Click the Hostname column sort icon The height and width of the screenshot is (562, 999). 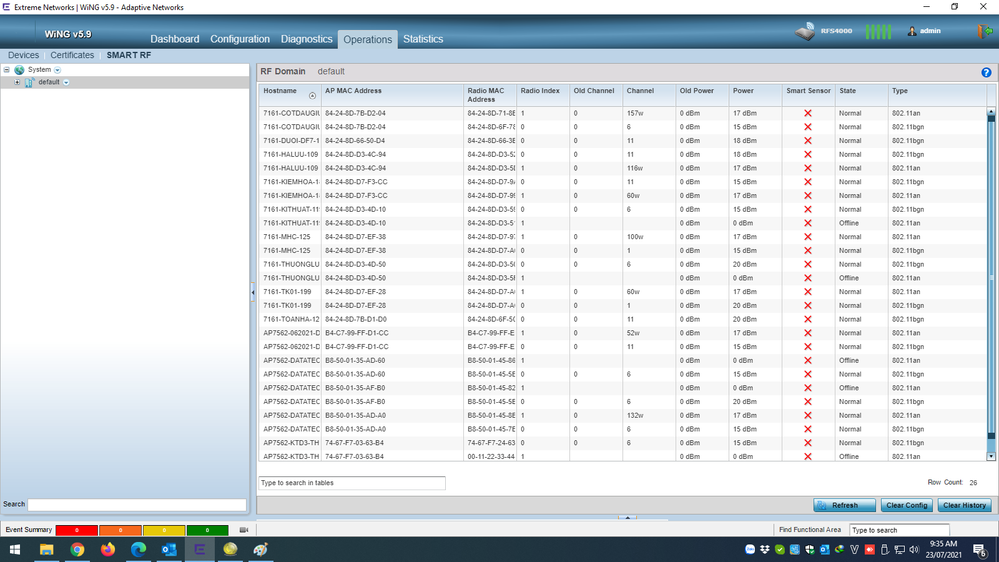click(x=312, y=96)
